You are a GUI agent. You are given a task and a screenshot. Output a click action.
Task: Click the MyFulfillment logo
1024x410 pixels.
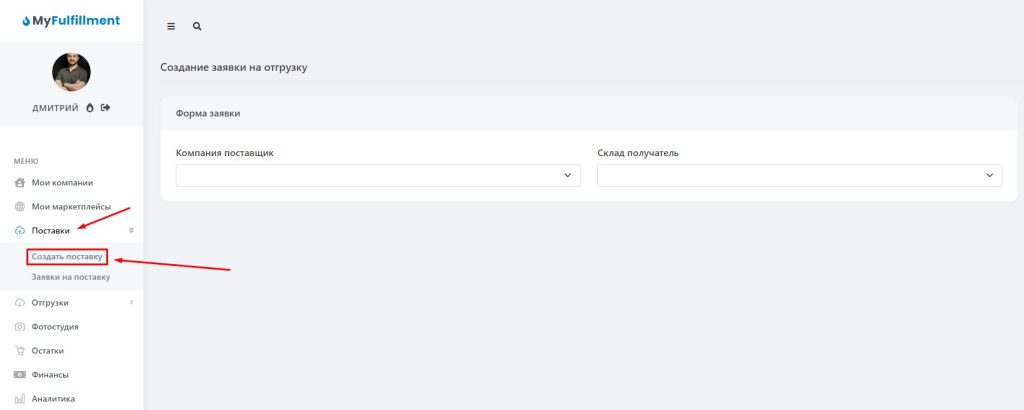click(71, 20)
